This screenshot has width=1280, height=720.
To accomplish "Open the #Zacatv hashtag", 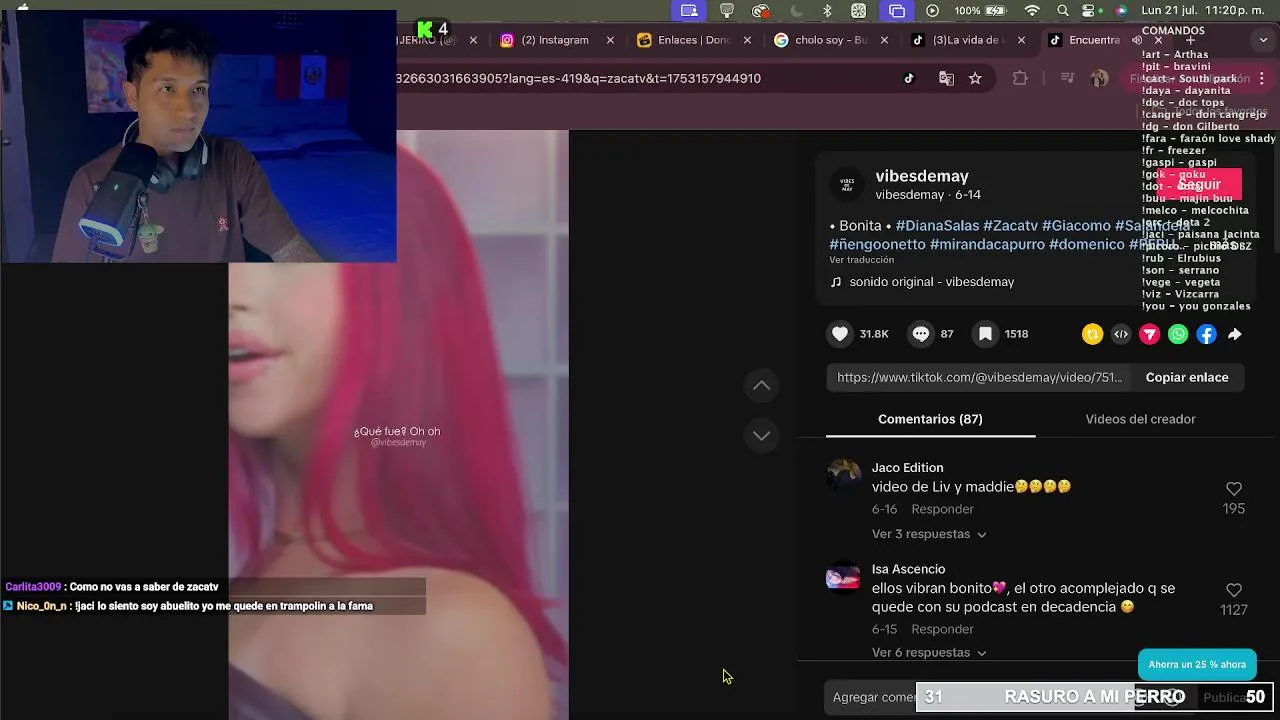I will click(x=1010, y=226).
